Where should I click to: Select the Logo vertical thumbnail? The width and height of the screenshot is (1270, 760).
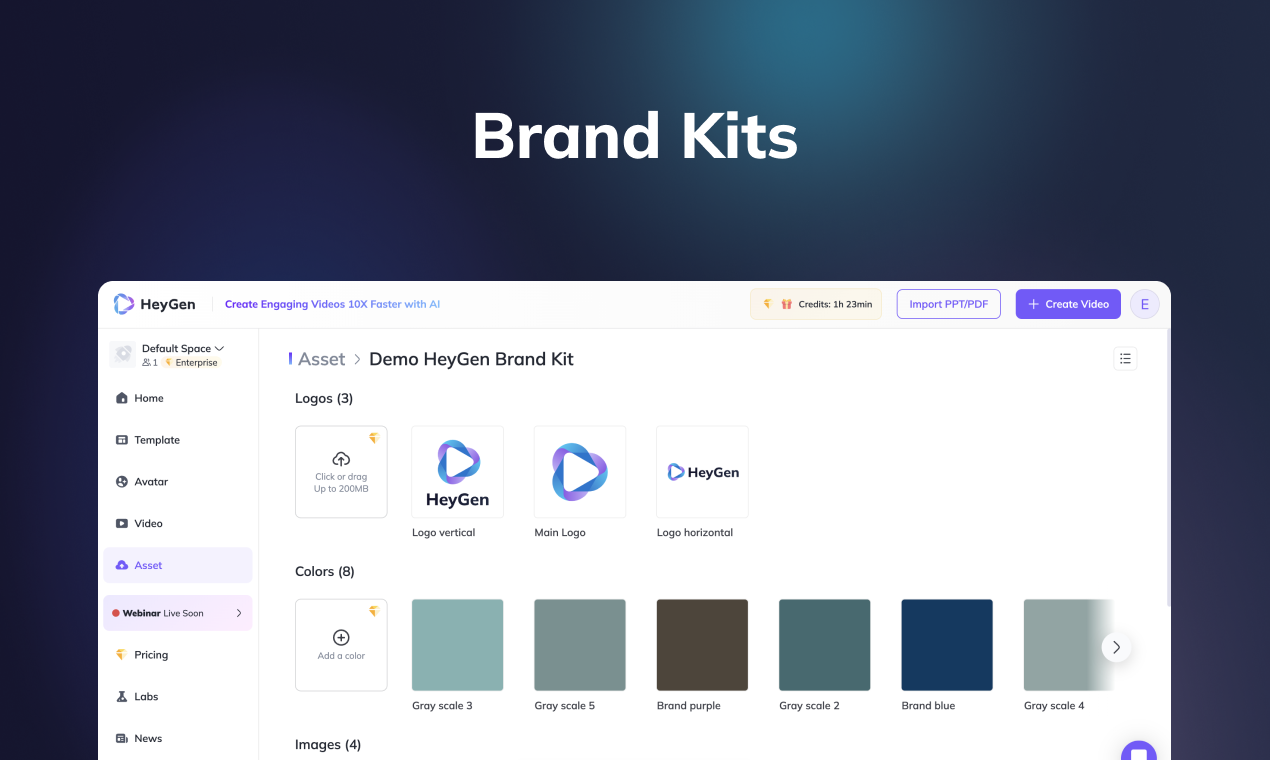coord(458,472)
